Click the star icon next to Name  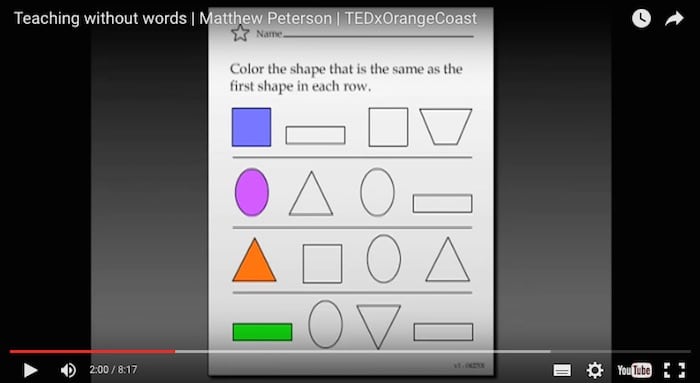pos(240,33)
